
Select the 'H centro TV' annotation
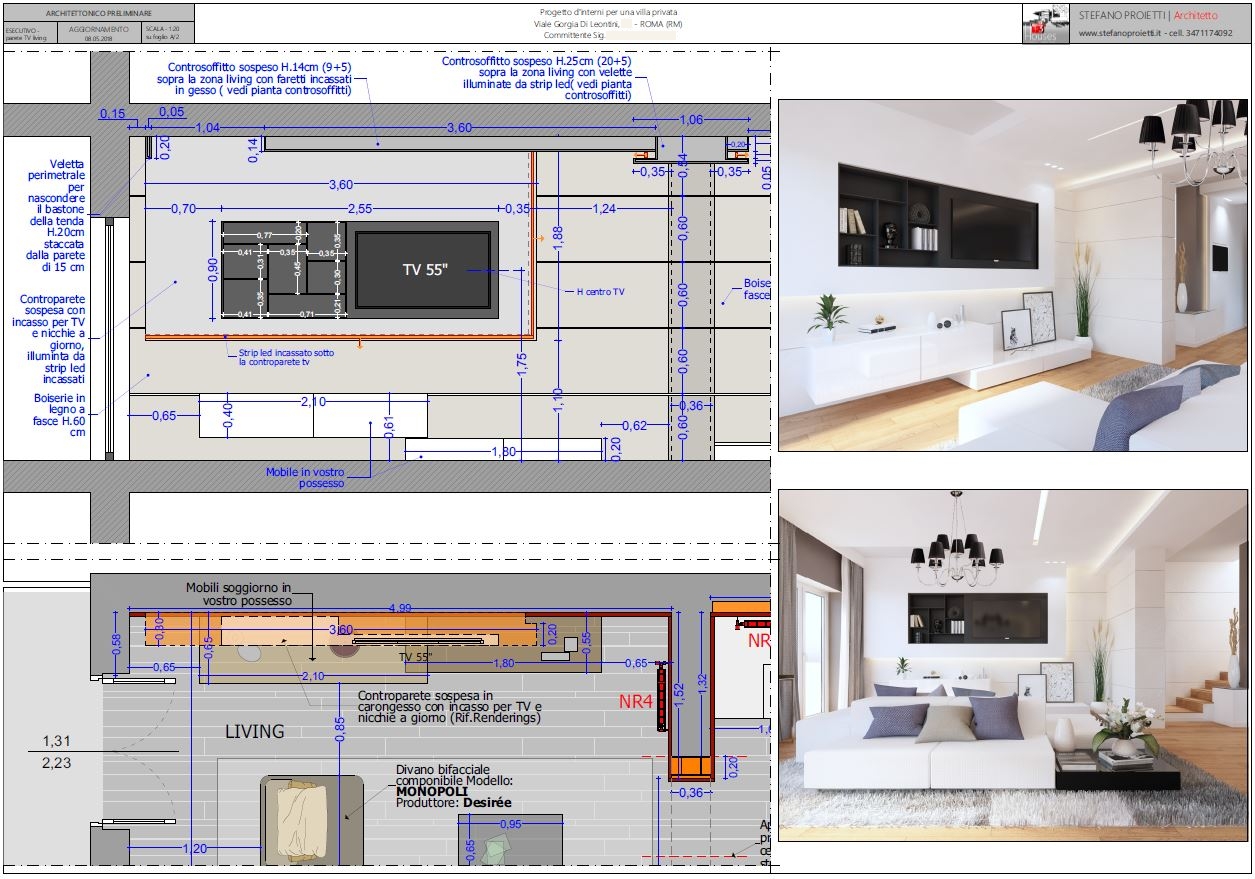[x=600, y=292]
